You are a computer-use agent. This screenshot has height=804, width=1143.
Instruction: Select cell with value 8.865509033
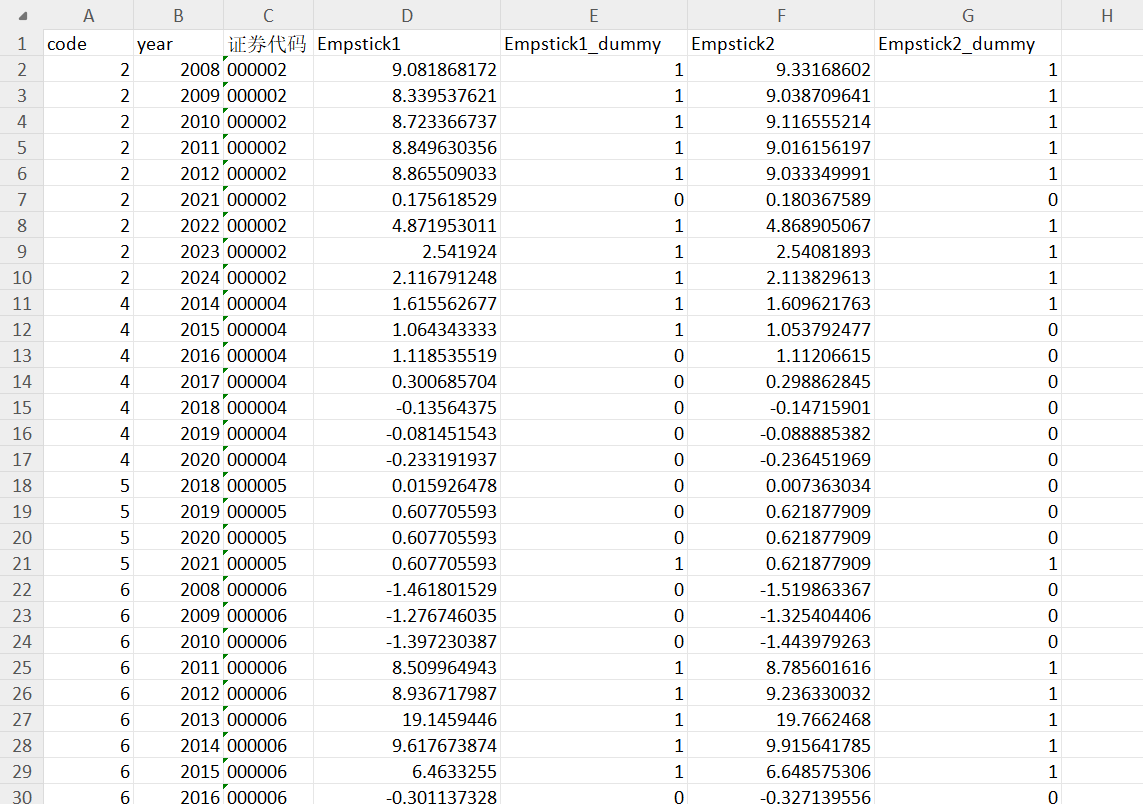407,173
